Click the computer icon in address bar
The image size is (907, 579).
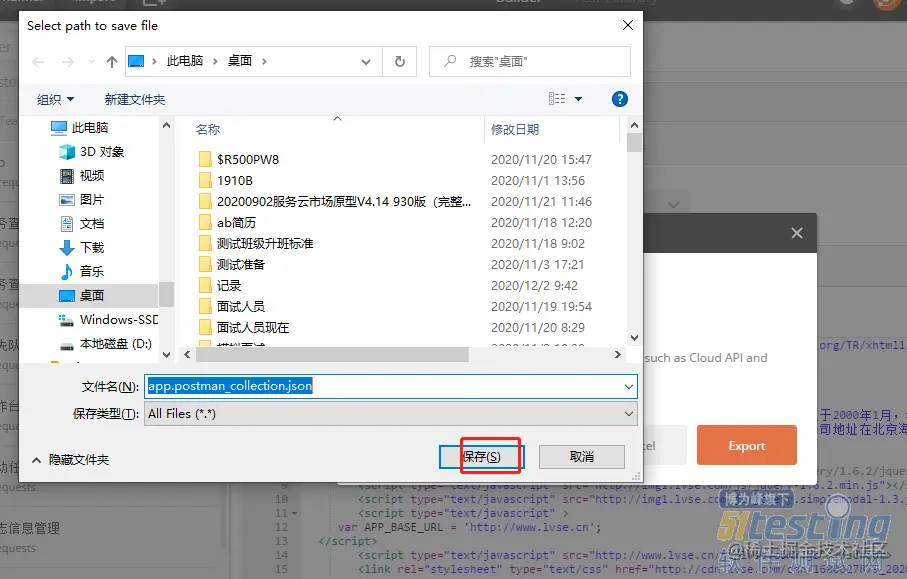pyautogui.click(x=136, y=61)
